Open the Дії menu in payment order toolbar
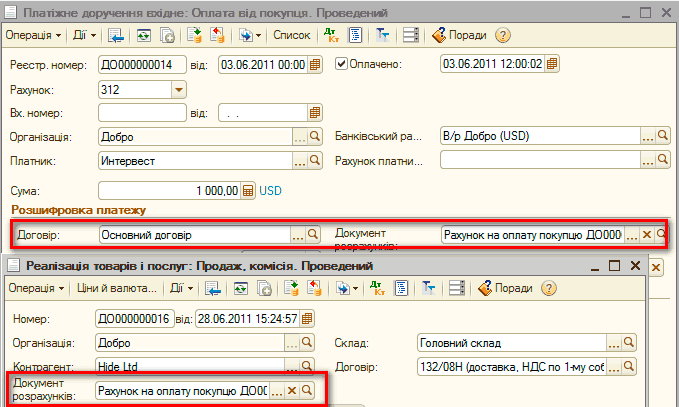Viewport: 679px width, 407px height. tap(84, 35)
